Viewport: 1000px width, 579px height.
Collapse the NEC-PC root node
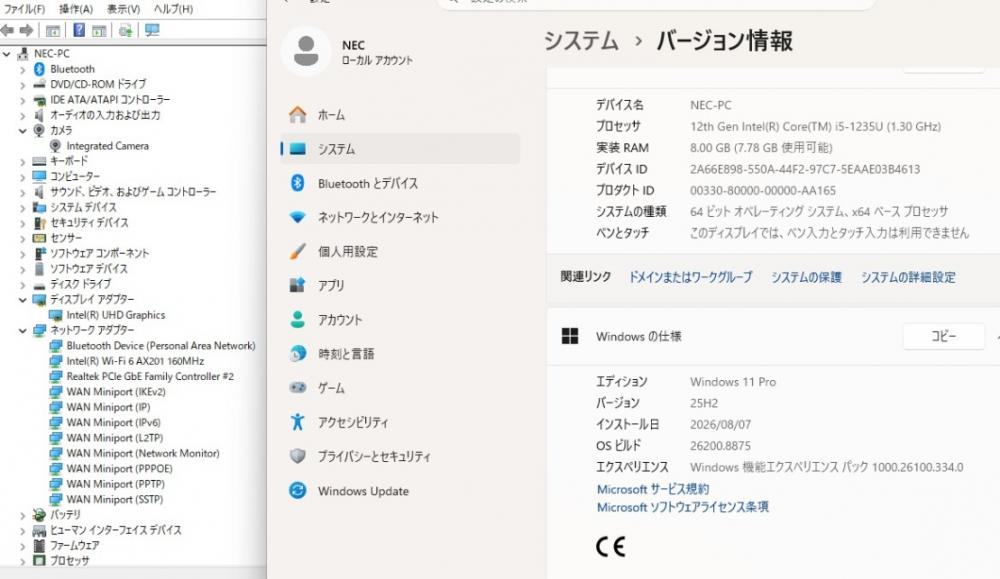6,54
